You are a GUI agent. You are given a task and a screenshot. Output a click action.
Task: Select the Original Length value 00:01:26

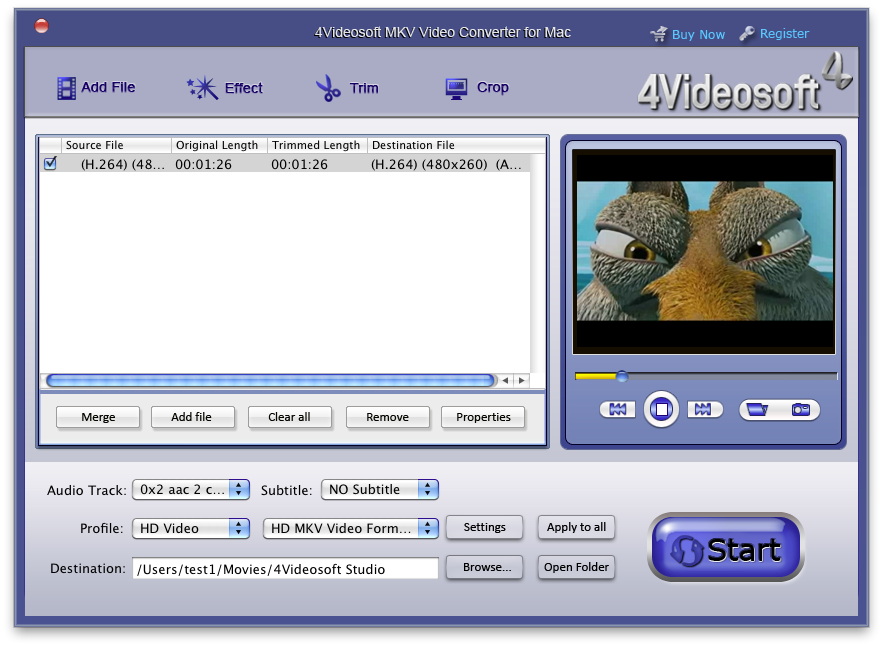pyautogui.click(x=203, y=164)
